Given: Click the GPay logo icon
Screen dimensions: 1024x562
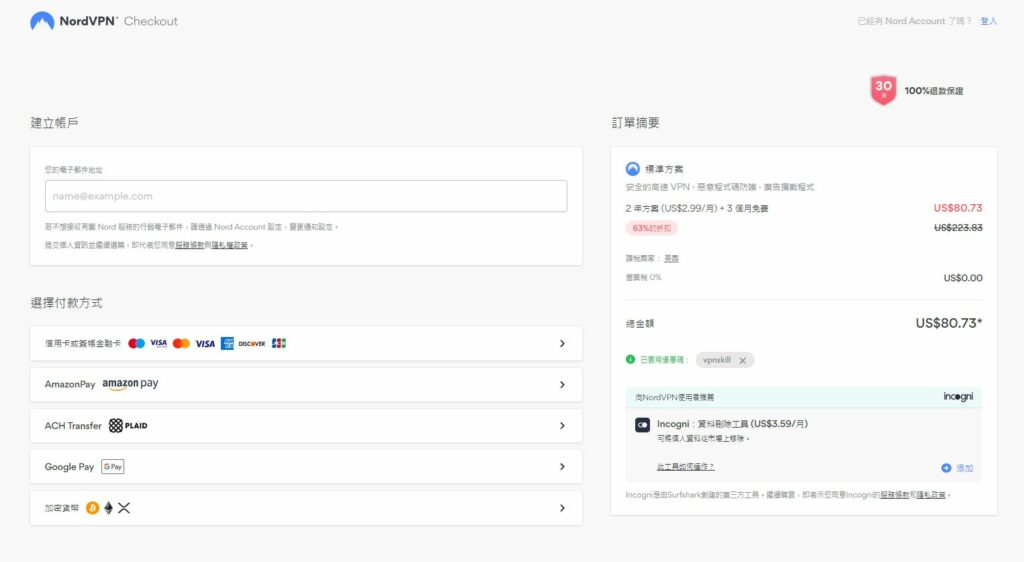Looking at the screenshot, I should (113, 467).
